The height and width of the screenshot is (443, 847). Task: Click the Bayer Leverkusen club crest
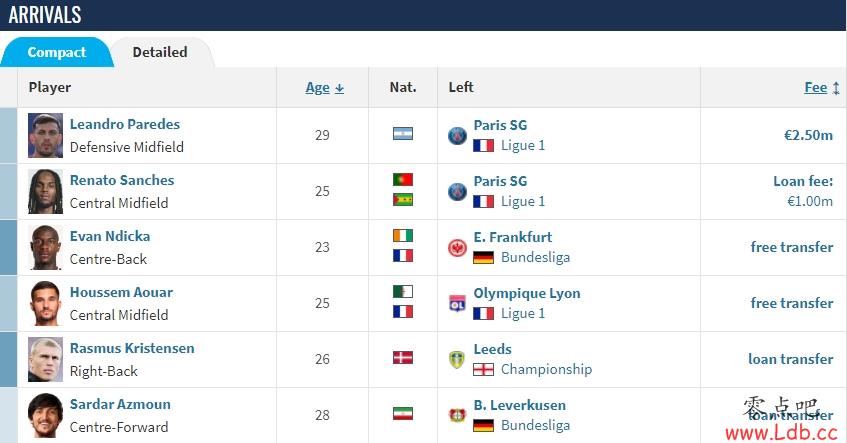(457, 416)
